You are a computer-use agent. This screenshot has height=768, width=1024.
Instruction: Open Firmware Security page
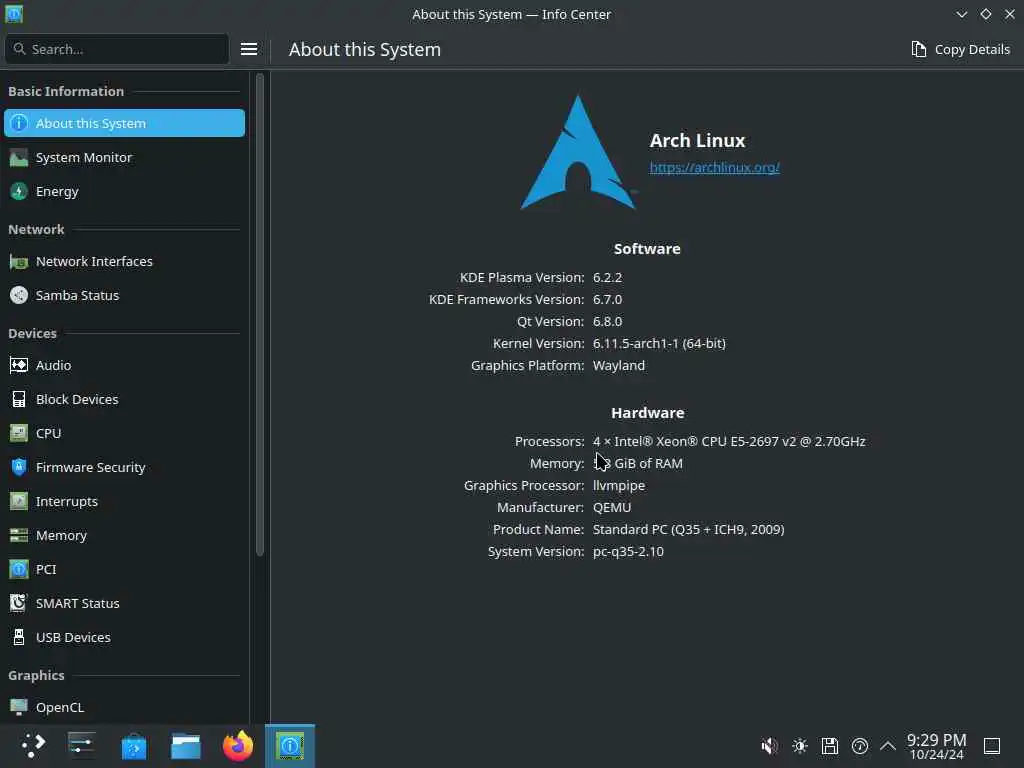click(x=124, y=467)
